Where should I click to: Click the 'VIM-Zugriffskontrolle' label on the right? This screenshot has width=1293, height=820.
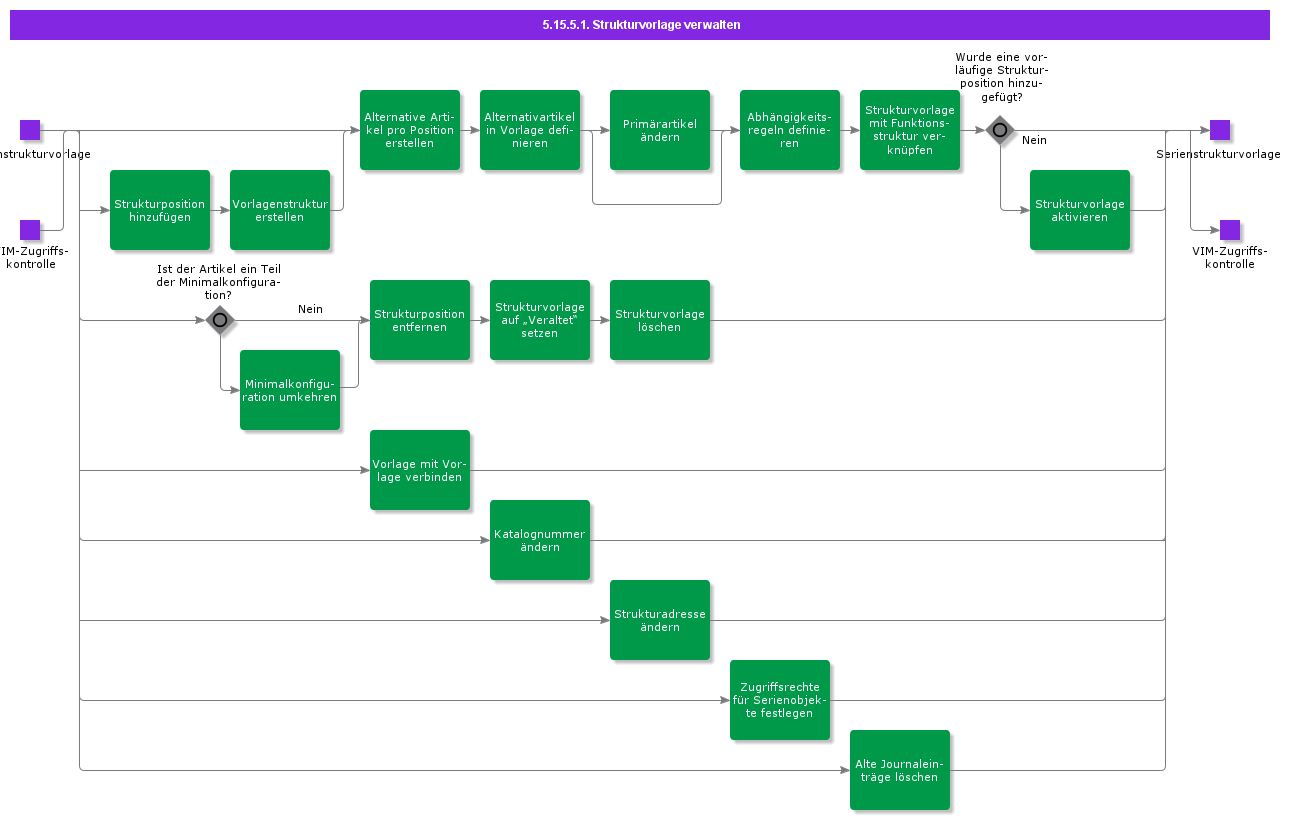click(1230, 258)
